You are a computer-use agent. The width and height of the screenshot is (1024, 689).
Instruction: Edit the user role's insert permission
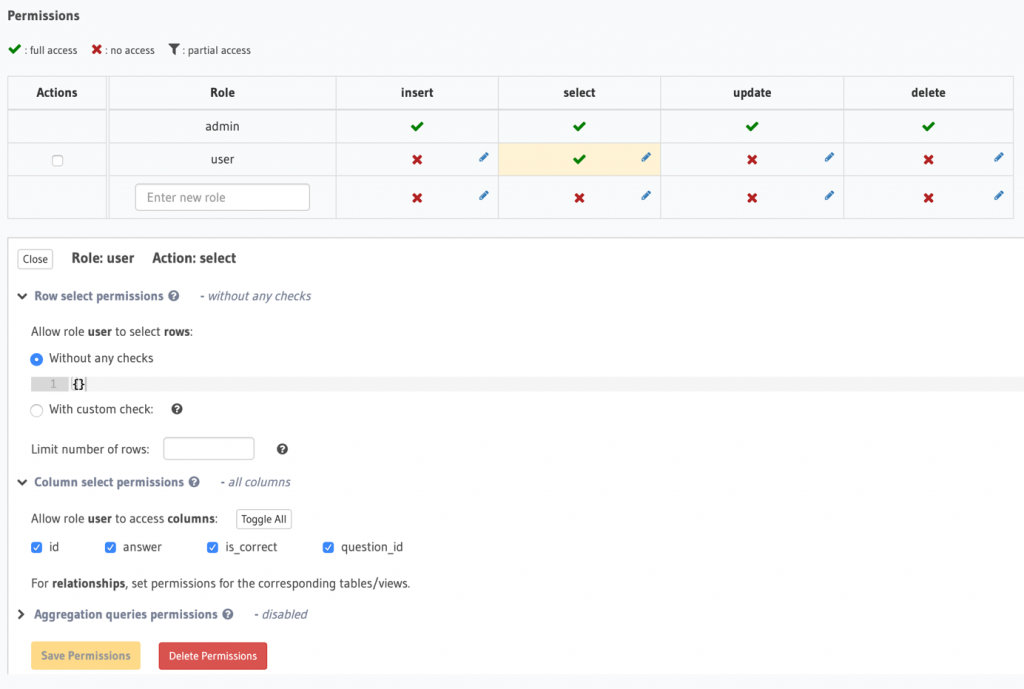(484, 157)
